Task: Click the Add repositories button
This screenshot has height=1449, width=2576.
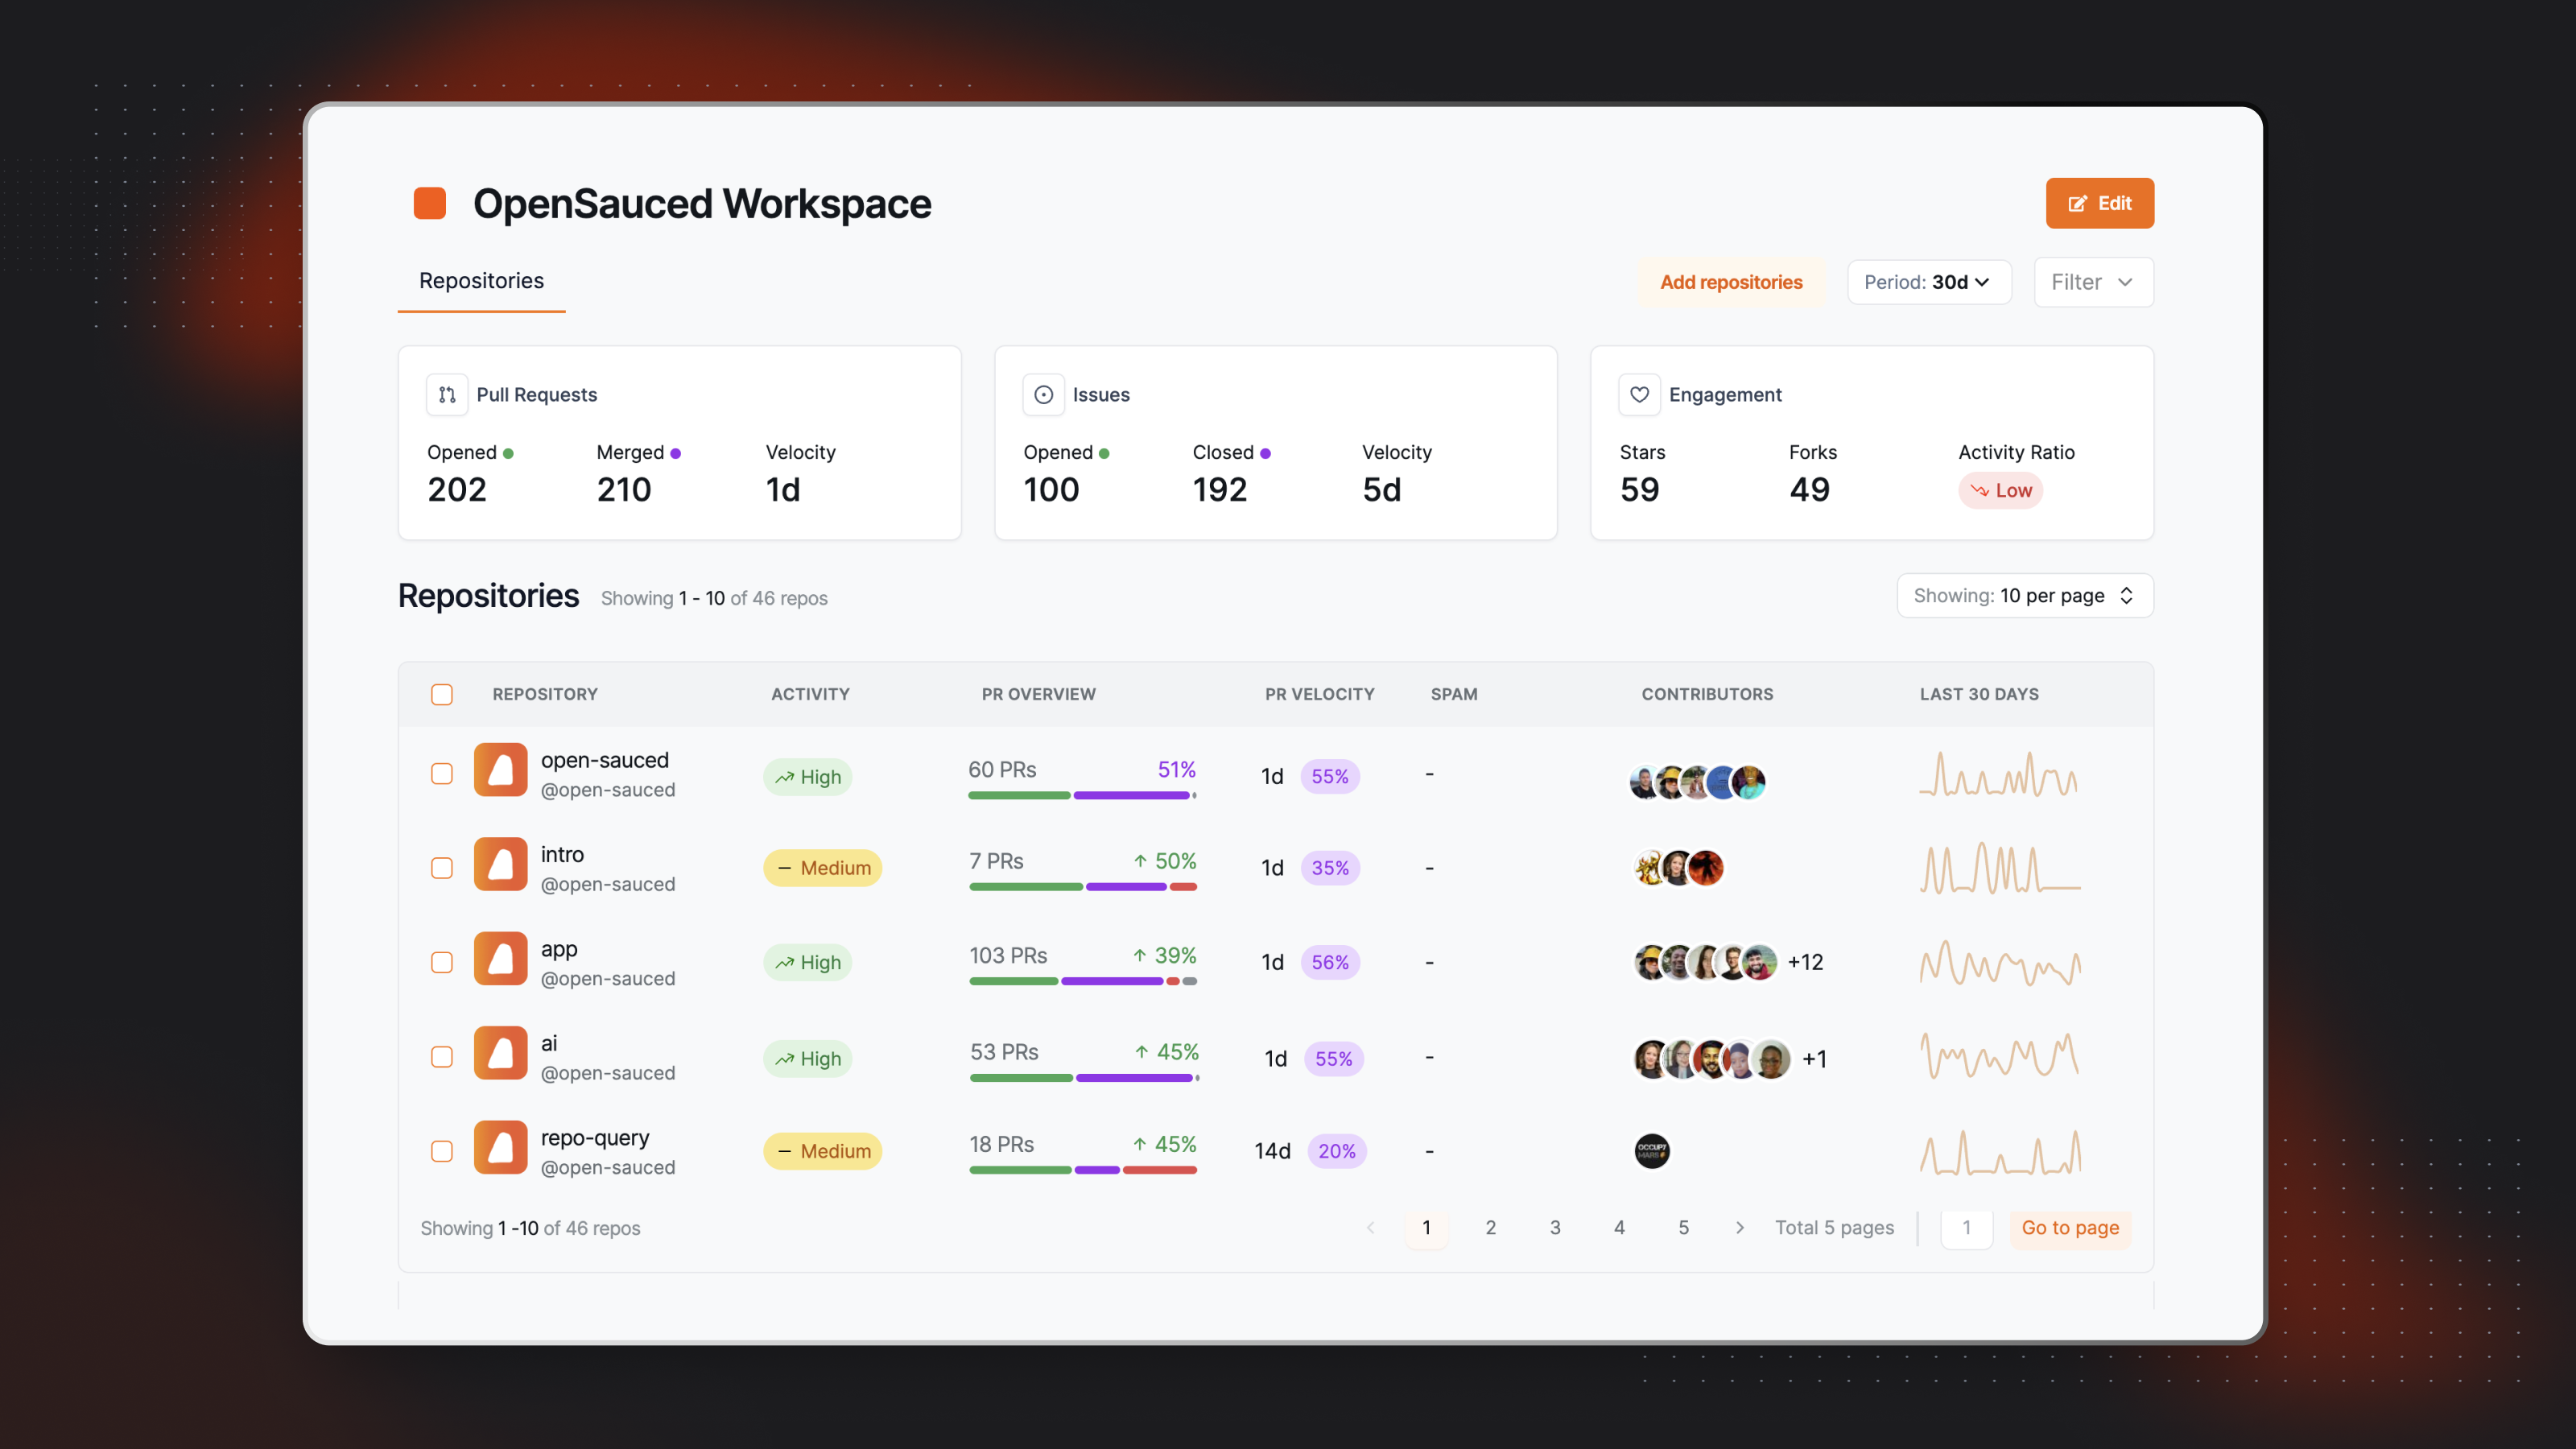Action: 1730,281
